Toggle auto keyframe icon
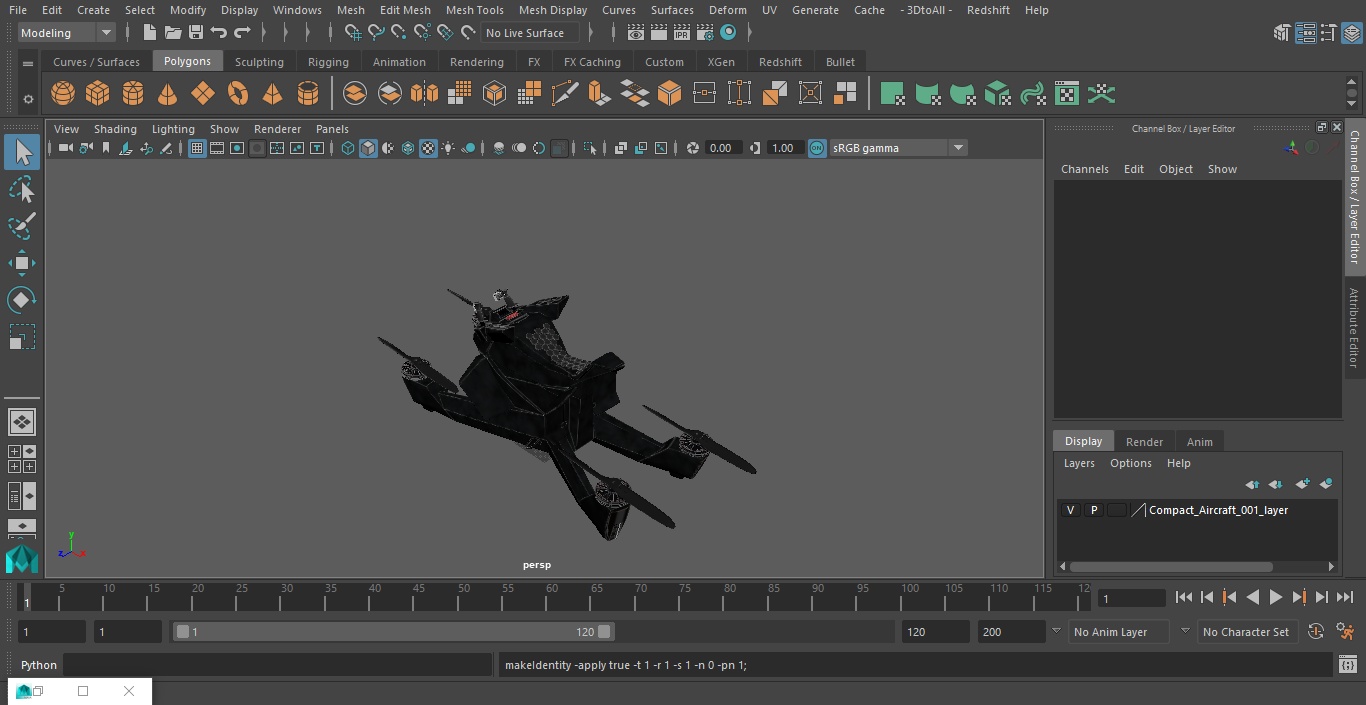Screen dimensions: 1366x705 tap(1316, 632)
